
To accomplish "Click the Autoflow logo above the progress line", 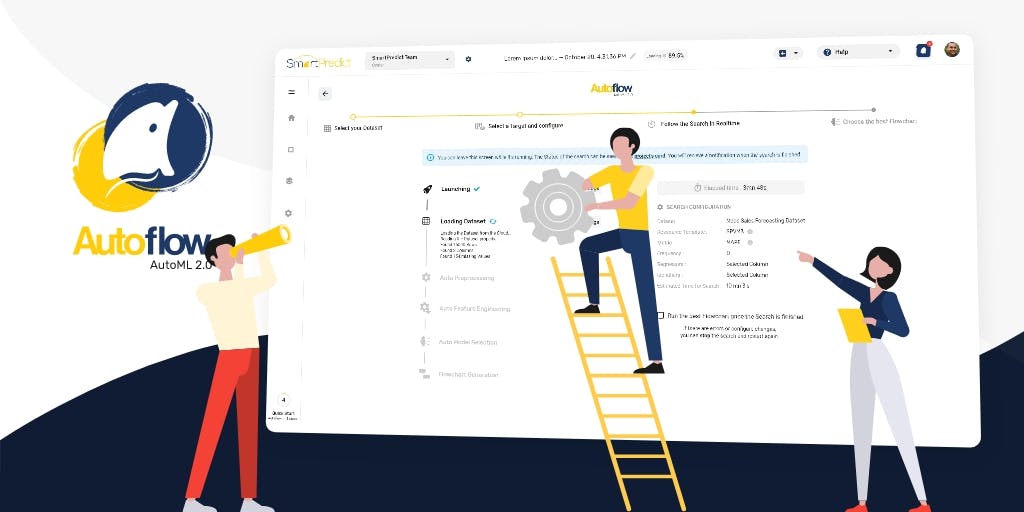I will (611, 89).
